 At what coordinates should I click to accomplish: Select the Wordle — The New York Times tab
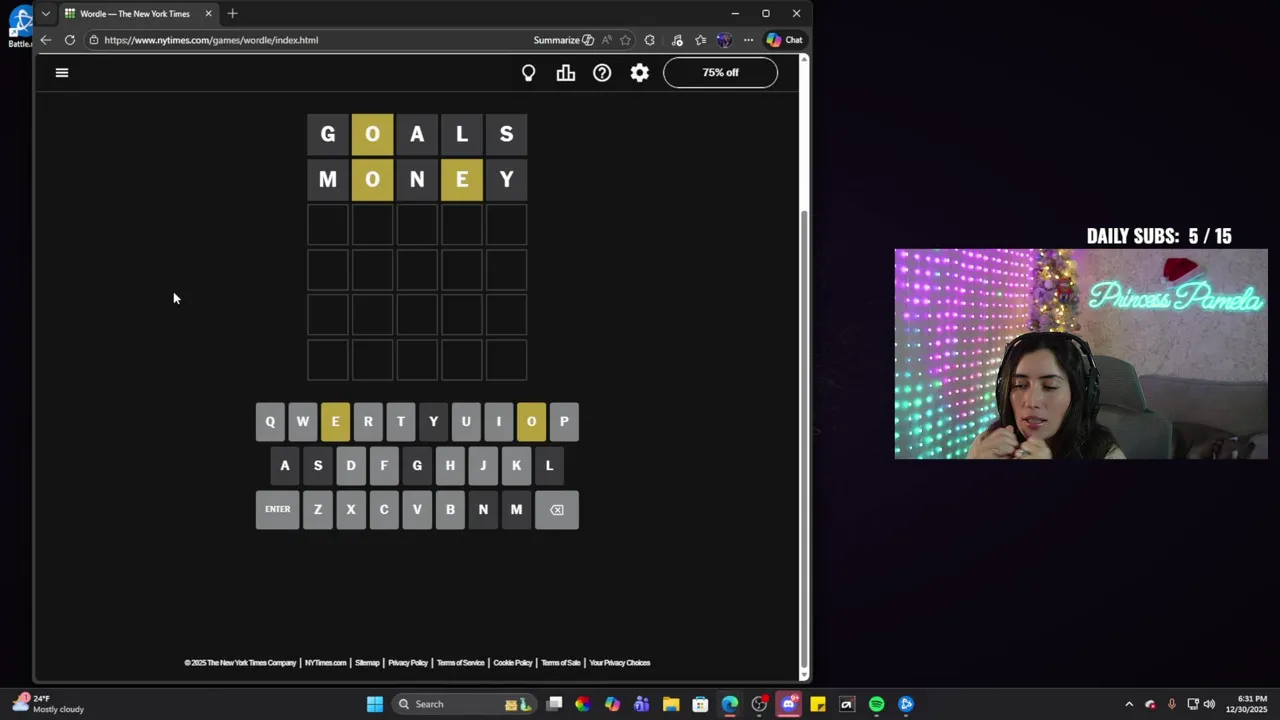tap(135, 14)
